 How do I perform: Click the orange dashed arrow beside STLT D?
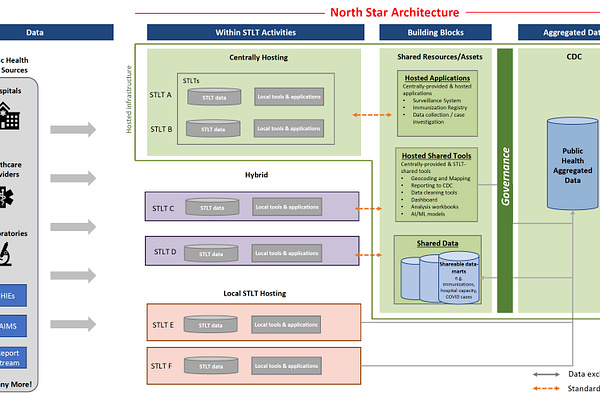(x=368, y=255)
